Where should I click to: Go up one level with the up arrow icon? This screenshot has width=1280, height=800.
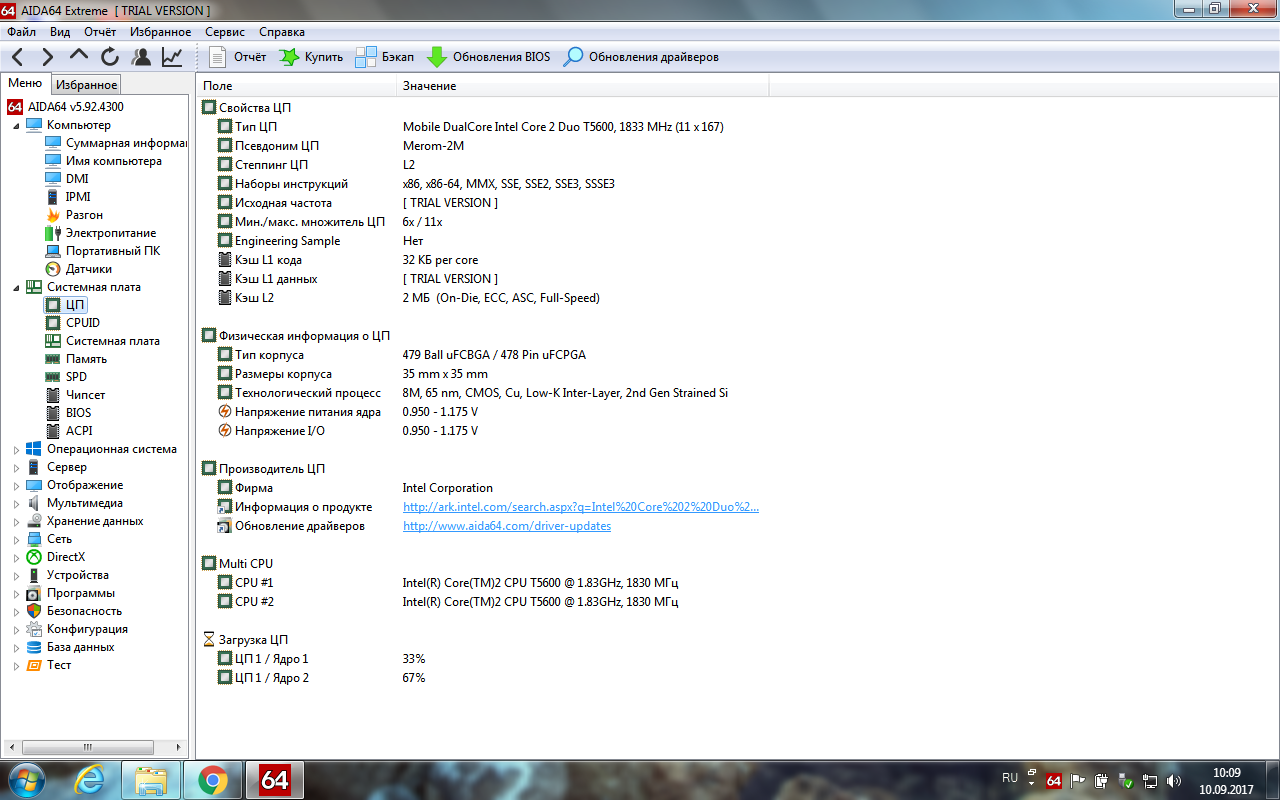tap(79, 56)
